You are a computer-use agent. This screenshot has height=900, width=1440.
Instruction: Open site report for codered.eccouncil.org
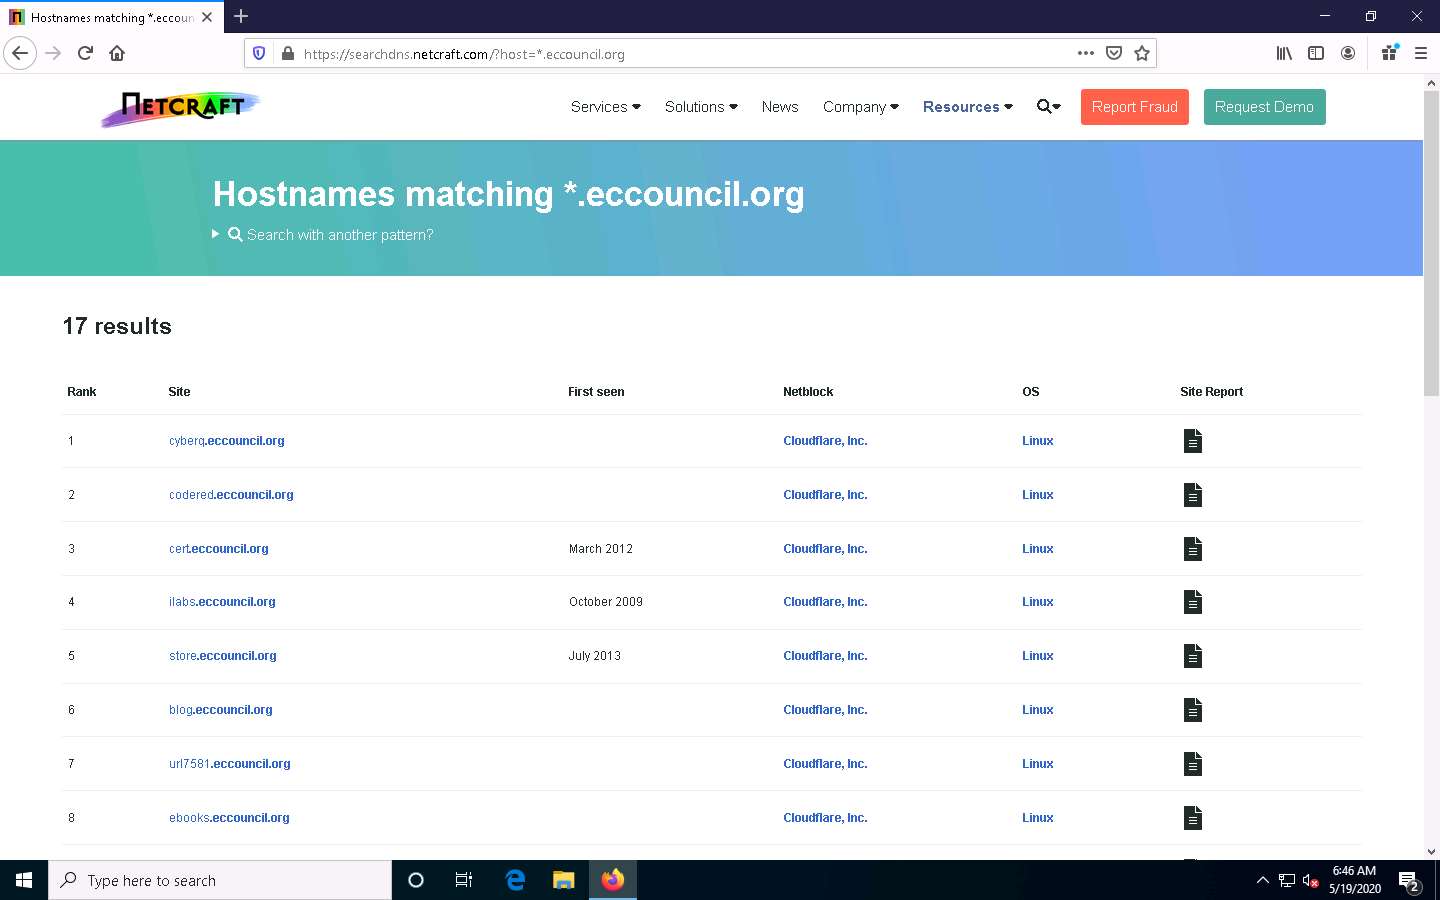click(1192, 495)
